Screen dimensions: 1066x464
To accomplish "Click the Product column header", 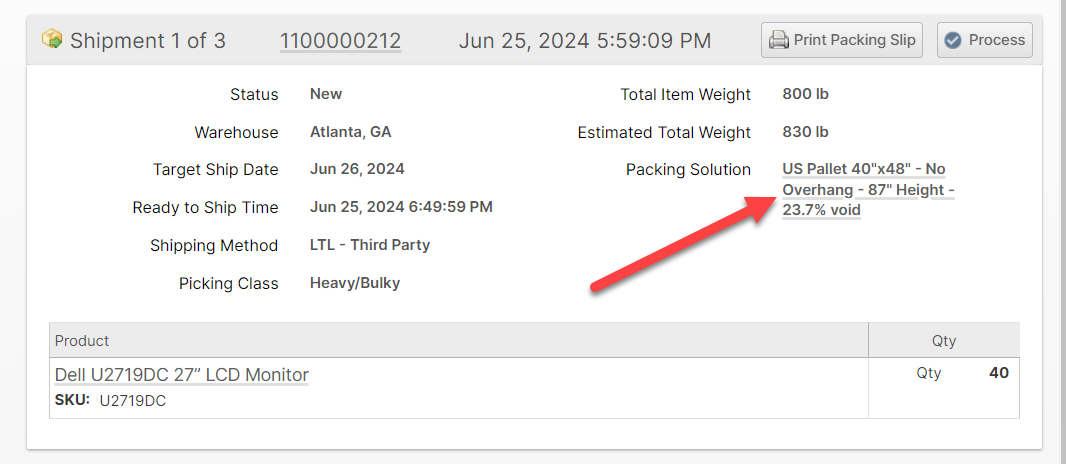I will tap(82, 341).
